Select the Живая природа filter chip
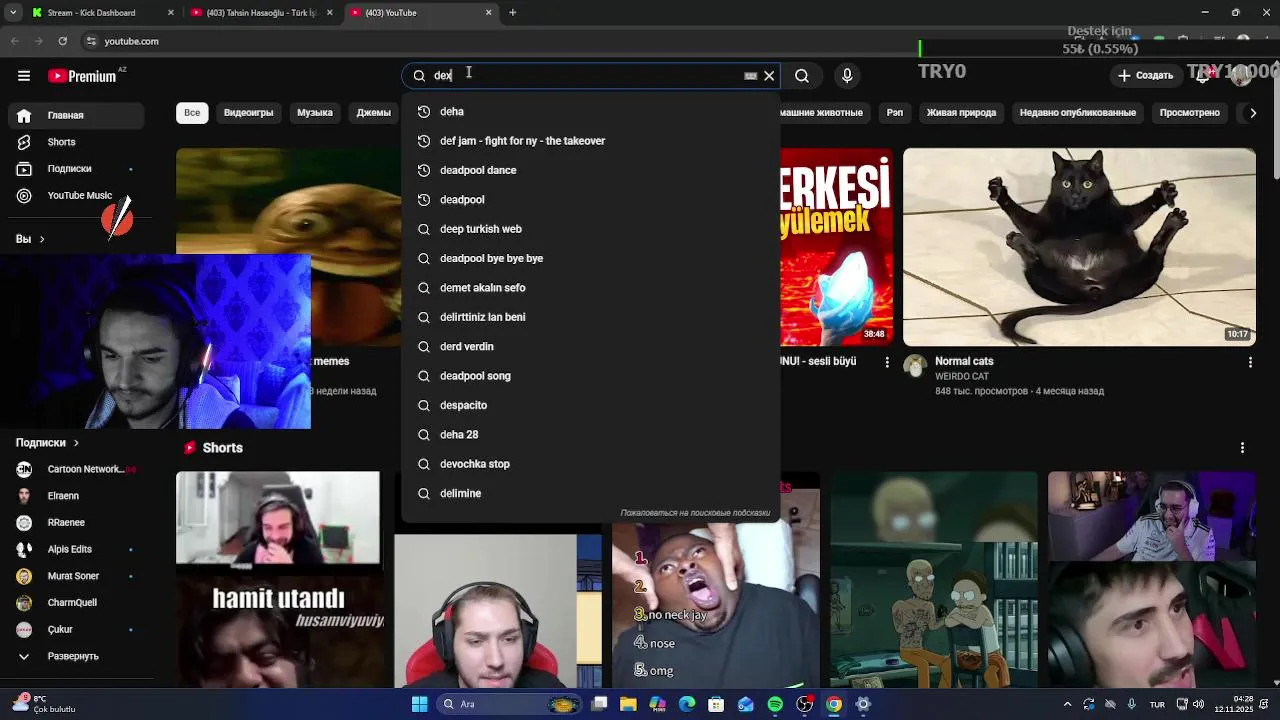This screenshot has height=720, width=1280. [961, 113]
